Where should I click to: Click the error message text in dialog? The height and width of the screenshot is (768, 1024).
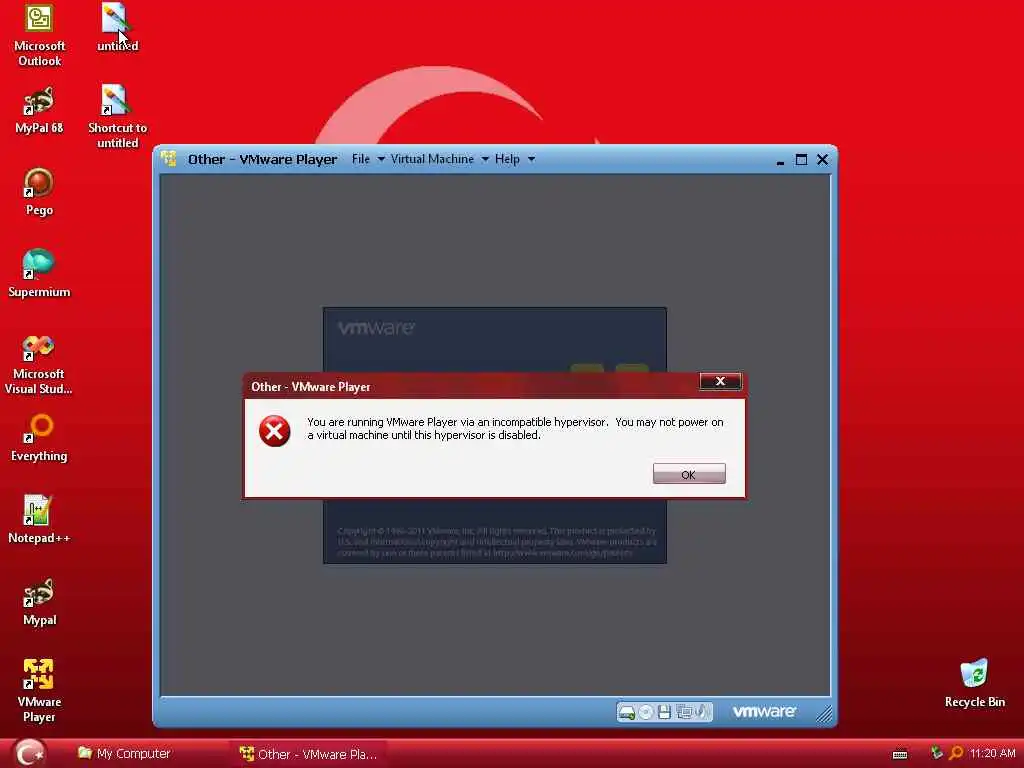pos(515,428)
